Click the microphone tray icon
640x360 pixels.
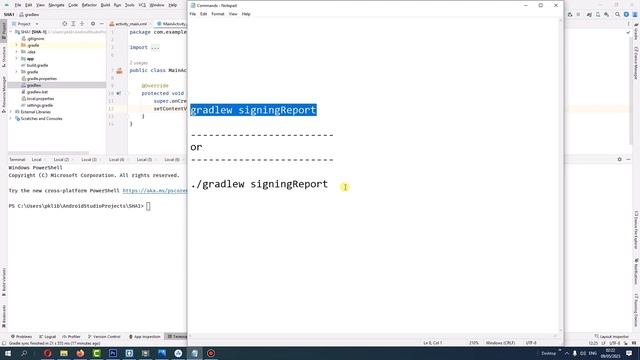point(575,353)
